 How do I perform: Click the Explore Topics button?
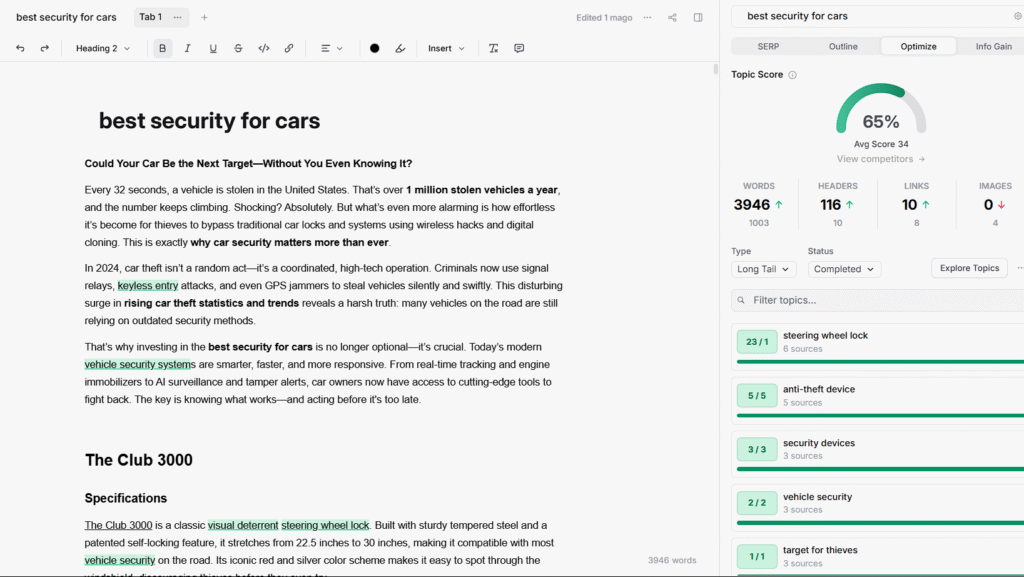[x=970, y=268]
